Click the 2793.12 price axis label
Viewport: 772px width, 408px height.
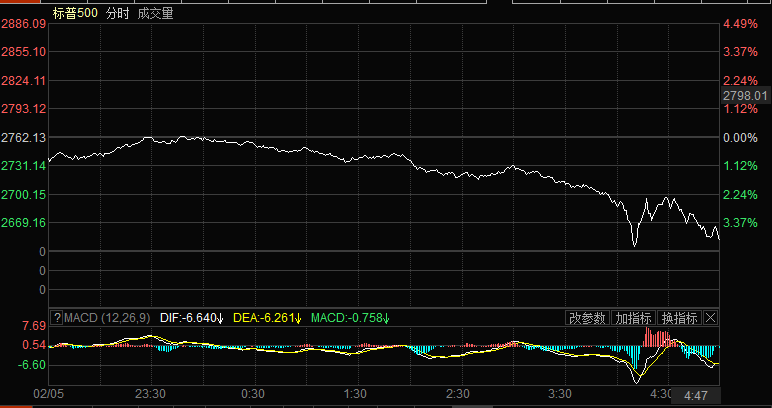tap(24, 108)
